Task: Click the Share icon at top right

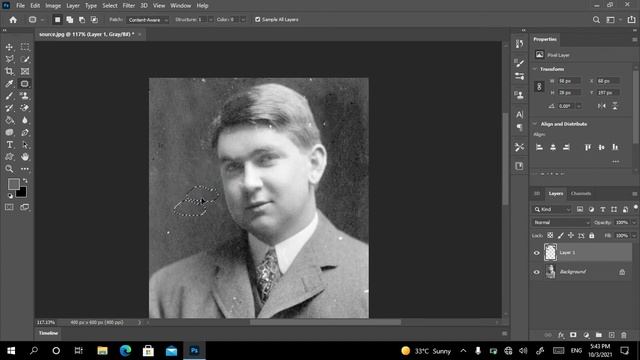Action: tap(631, 20)
